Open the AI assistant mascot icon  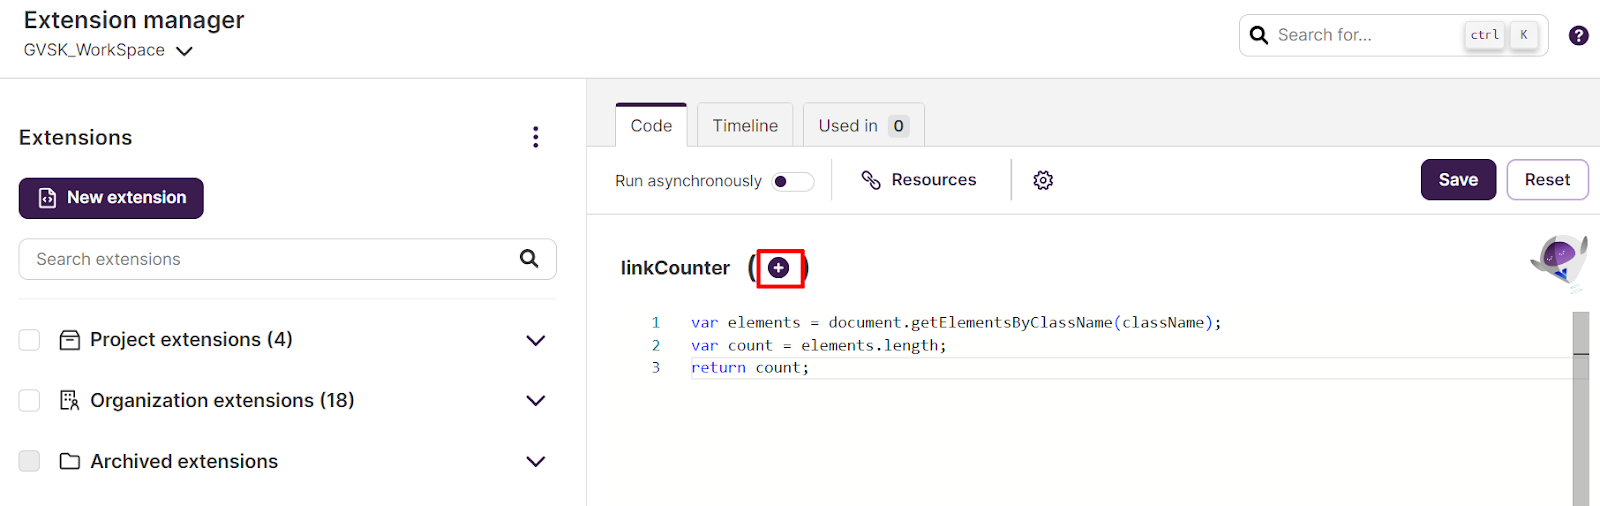coord(1560,262)
